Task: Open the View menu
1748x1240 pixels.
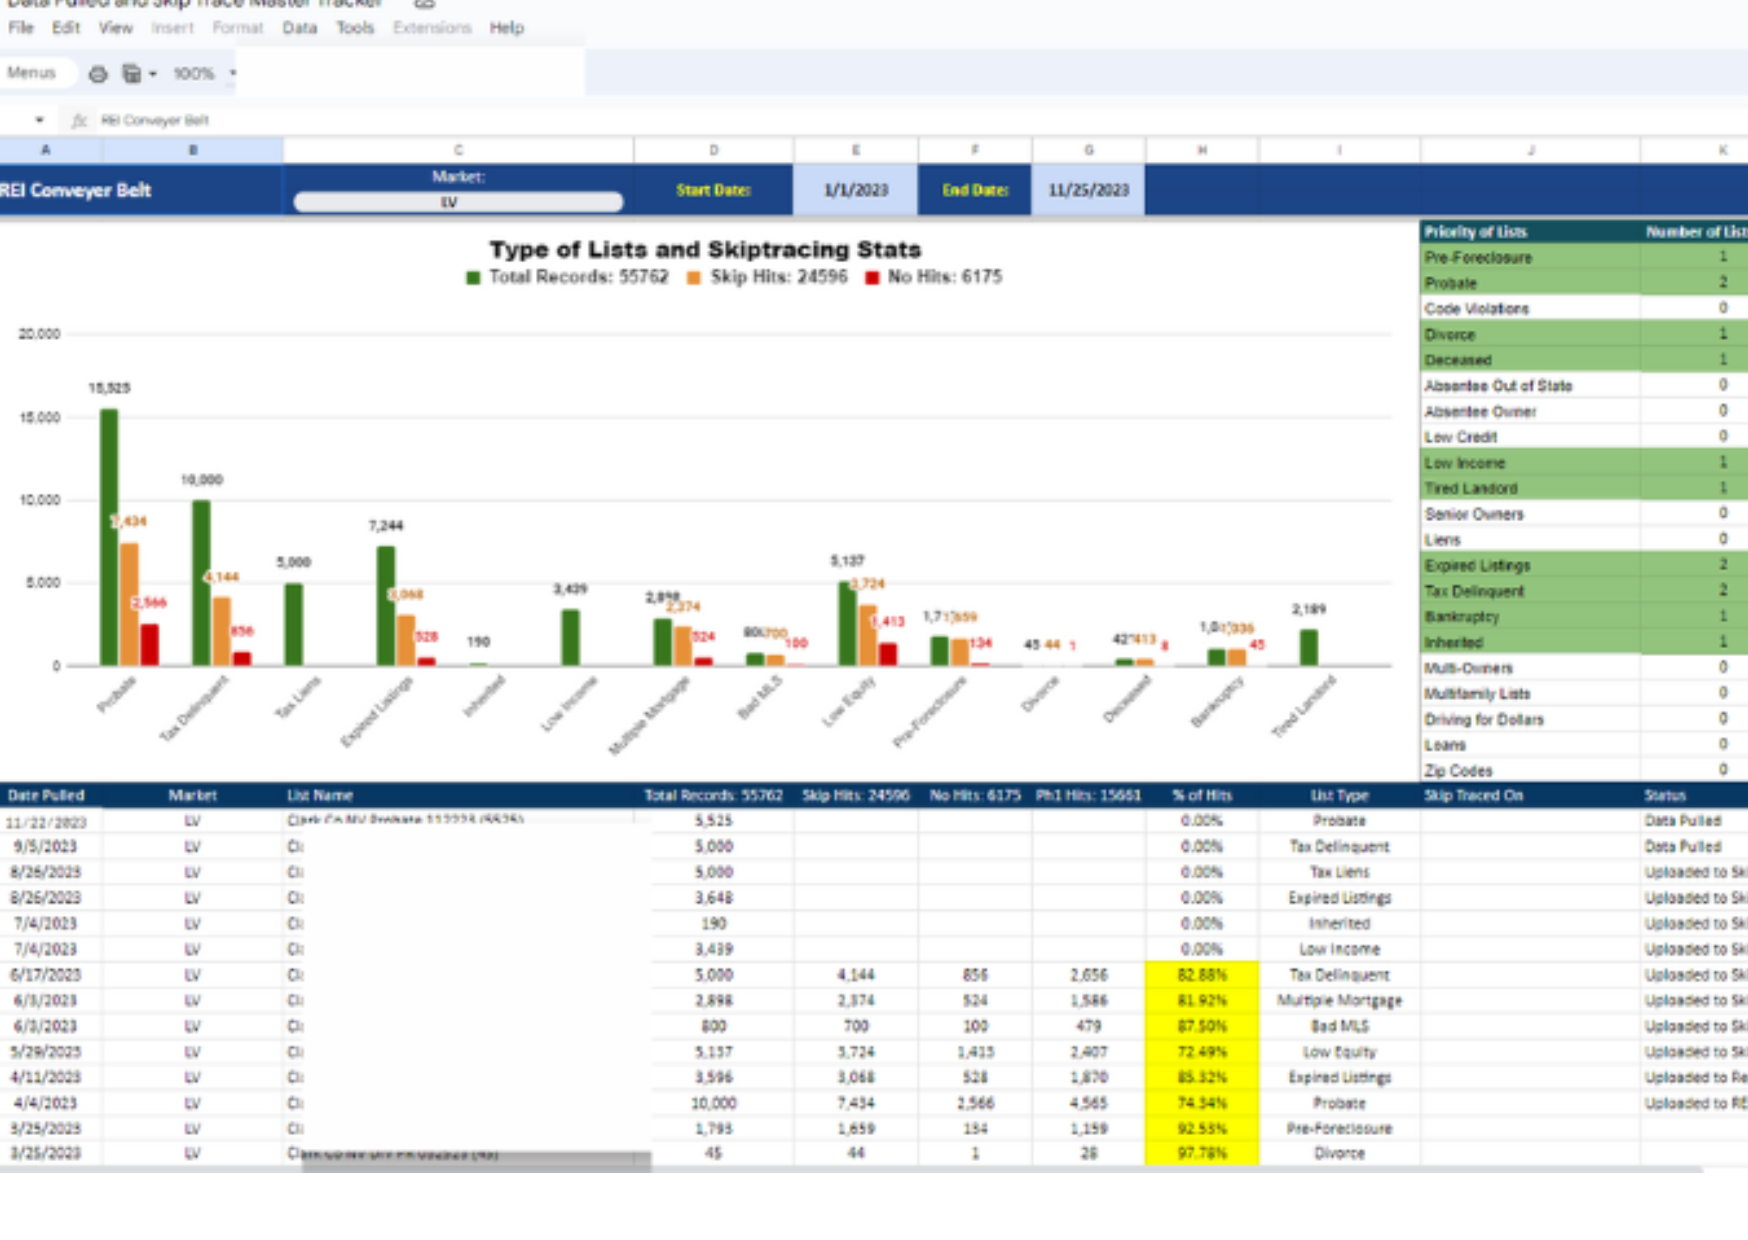Action: [x=115, y=28]
